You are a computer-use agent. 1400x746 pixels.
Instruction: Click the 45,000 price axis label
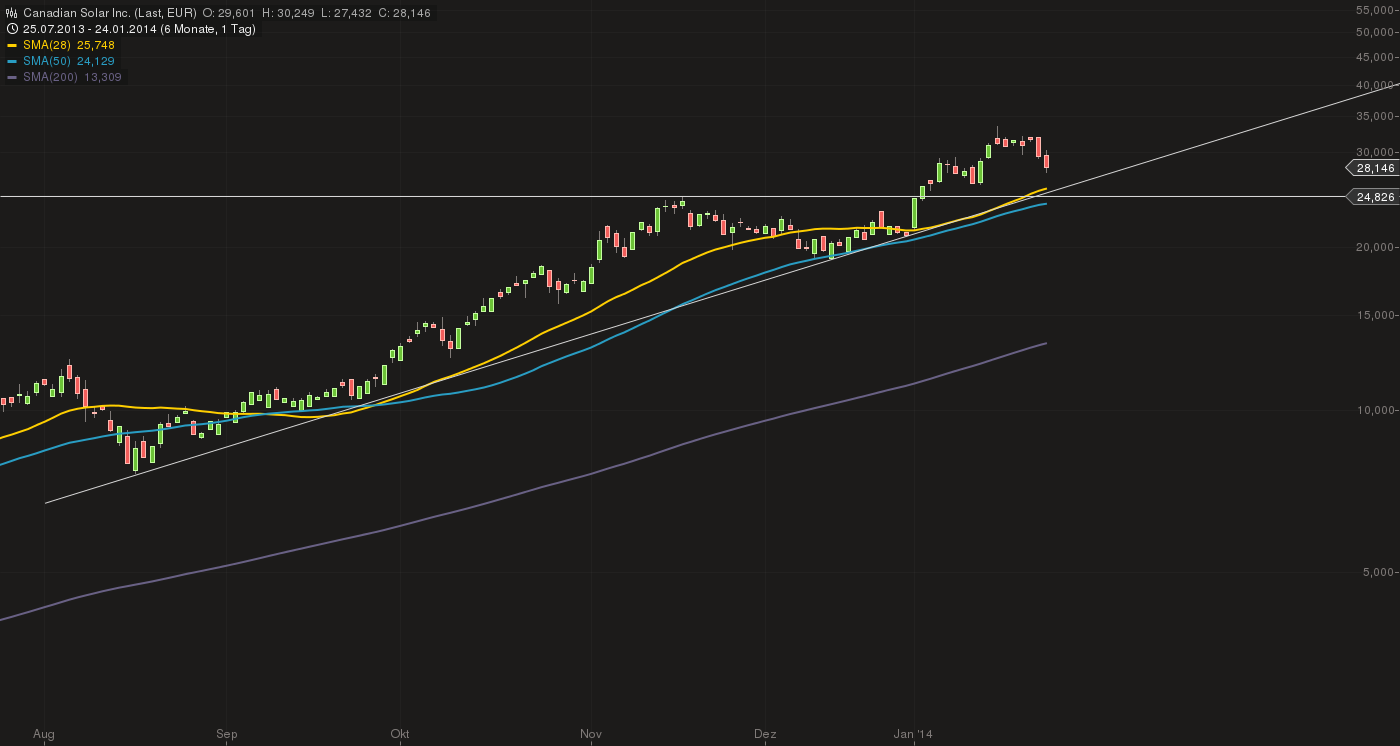point(1377,57)
